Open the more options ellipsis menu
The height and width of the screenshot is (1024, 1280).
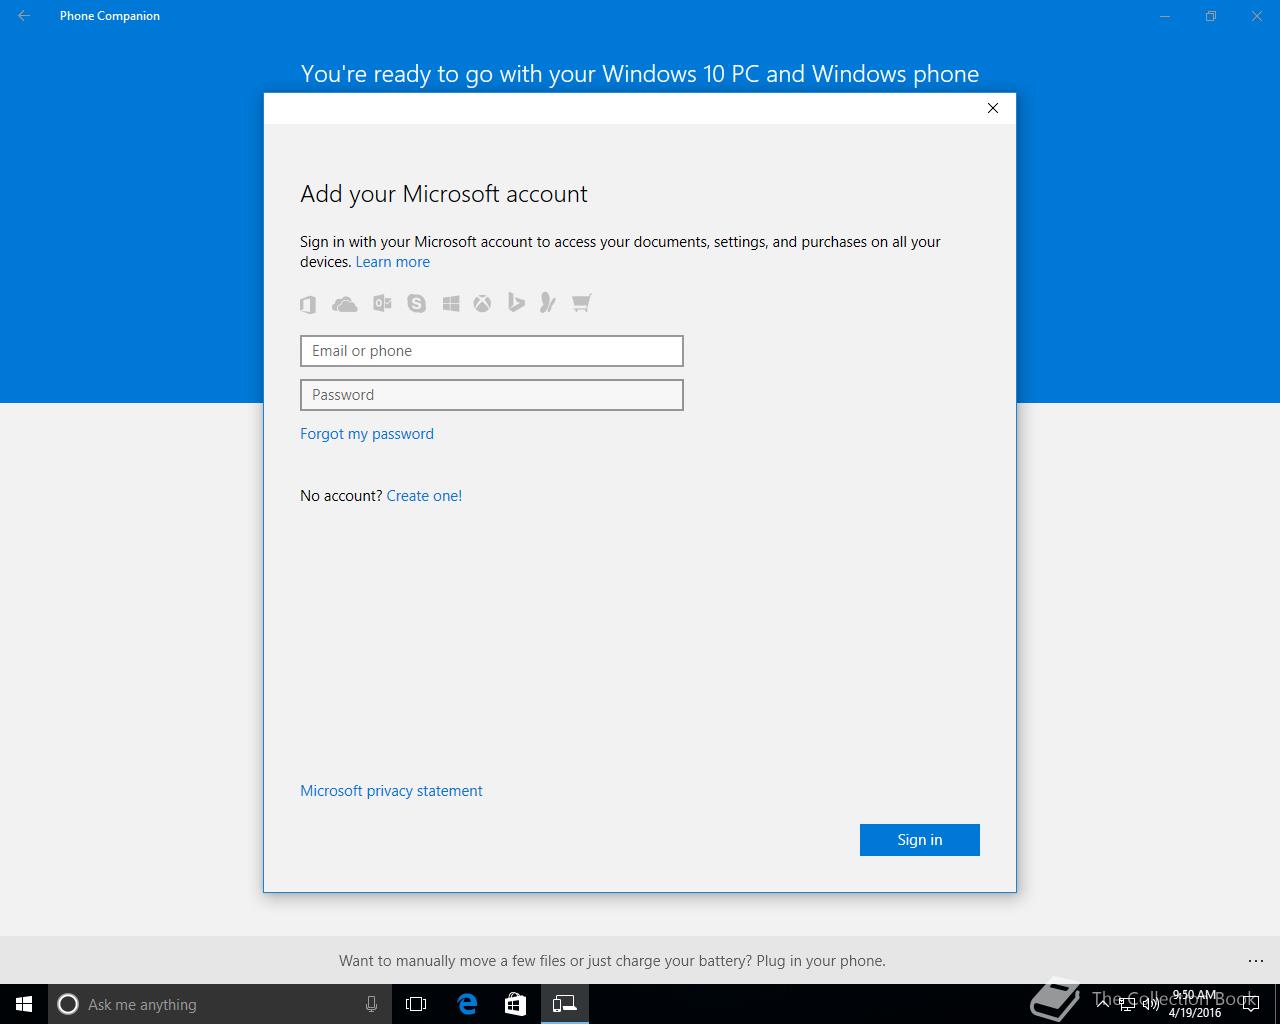point(1256,961)
